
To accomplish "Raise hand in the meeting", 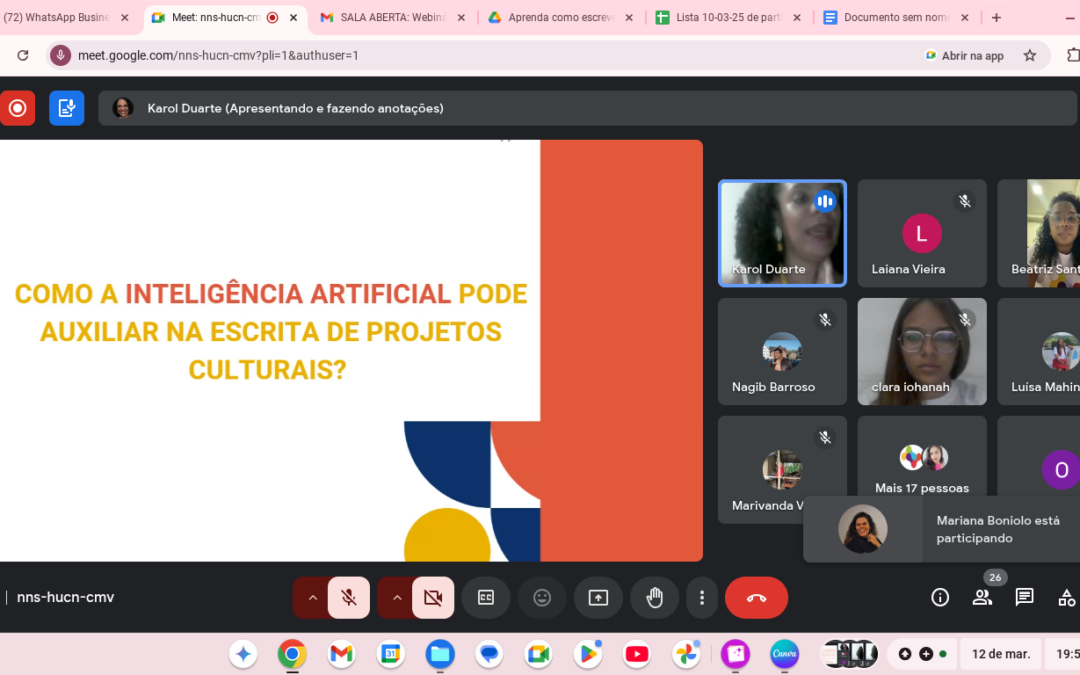I will (x=654, y=598).
